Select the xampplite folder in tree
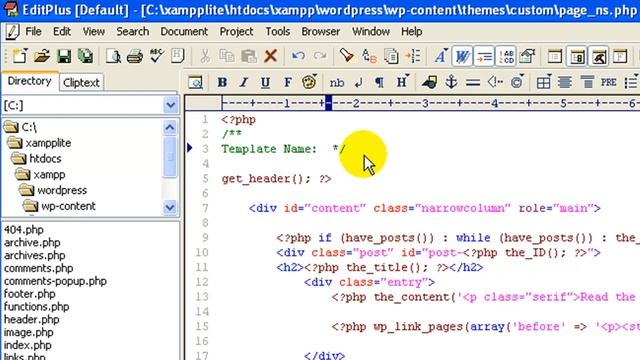The image size is (640, 360). [48, 143]
